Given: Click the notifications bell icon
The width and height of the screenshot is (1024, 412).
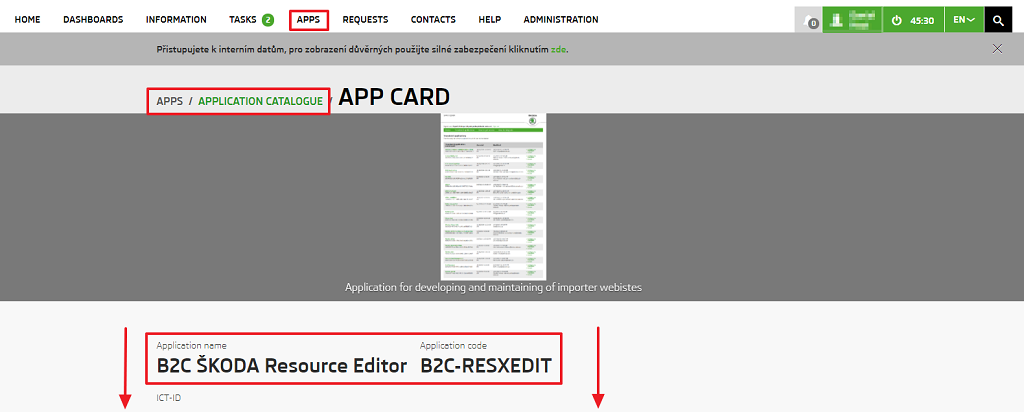Looking at the screenshot, I should coord(808,20).
